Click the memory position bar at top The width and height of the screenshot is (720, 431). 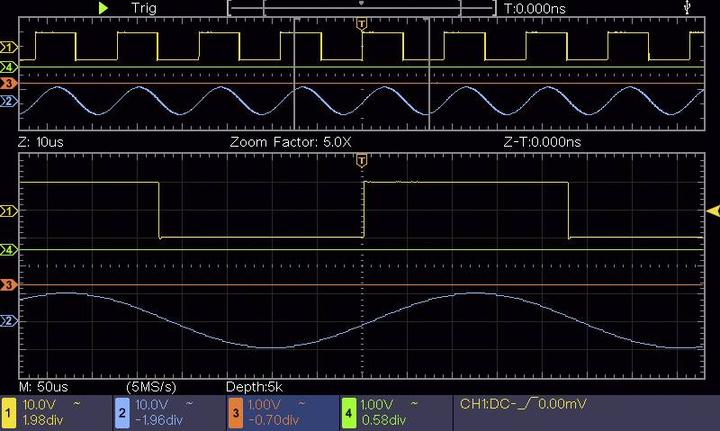(361, 8)
